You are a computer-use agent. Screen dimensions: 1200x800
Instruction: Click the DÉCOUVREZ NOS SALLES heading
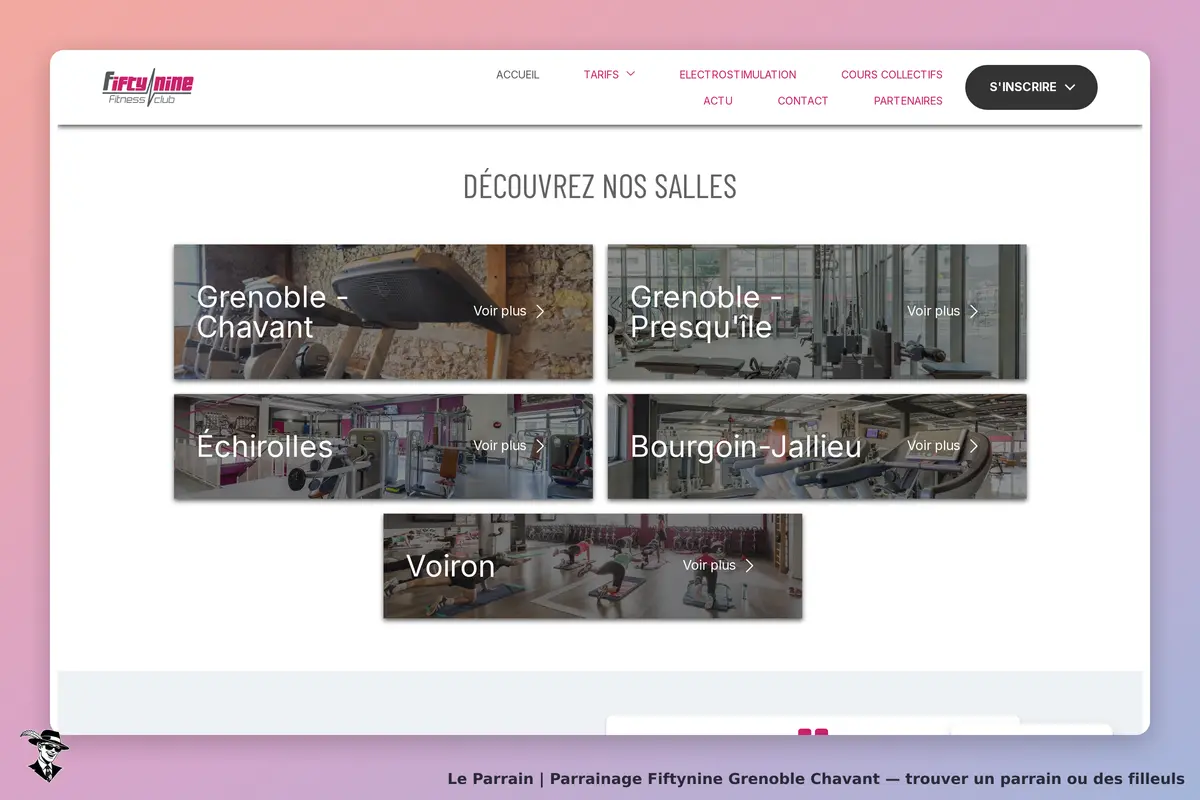coord(600,186)
